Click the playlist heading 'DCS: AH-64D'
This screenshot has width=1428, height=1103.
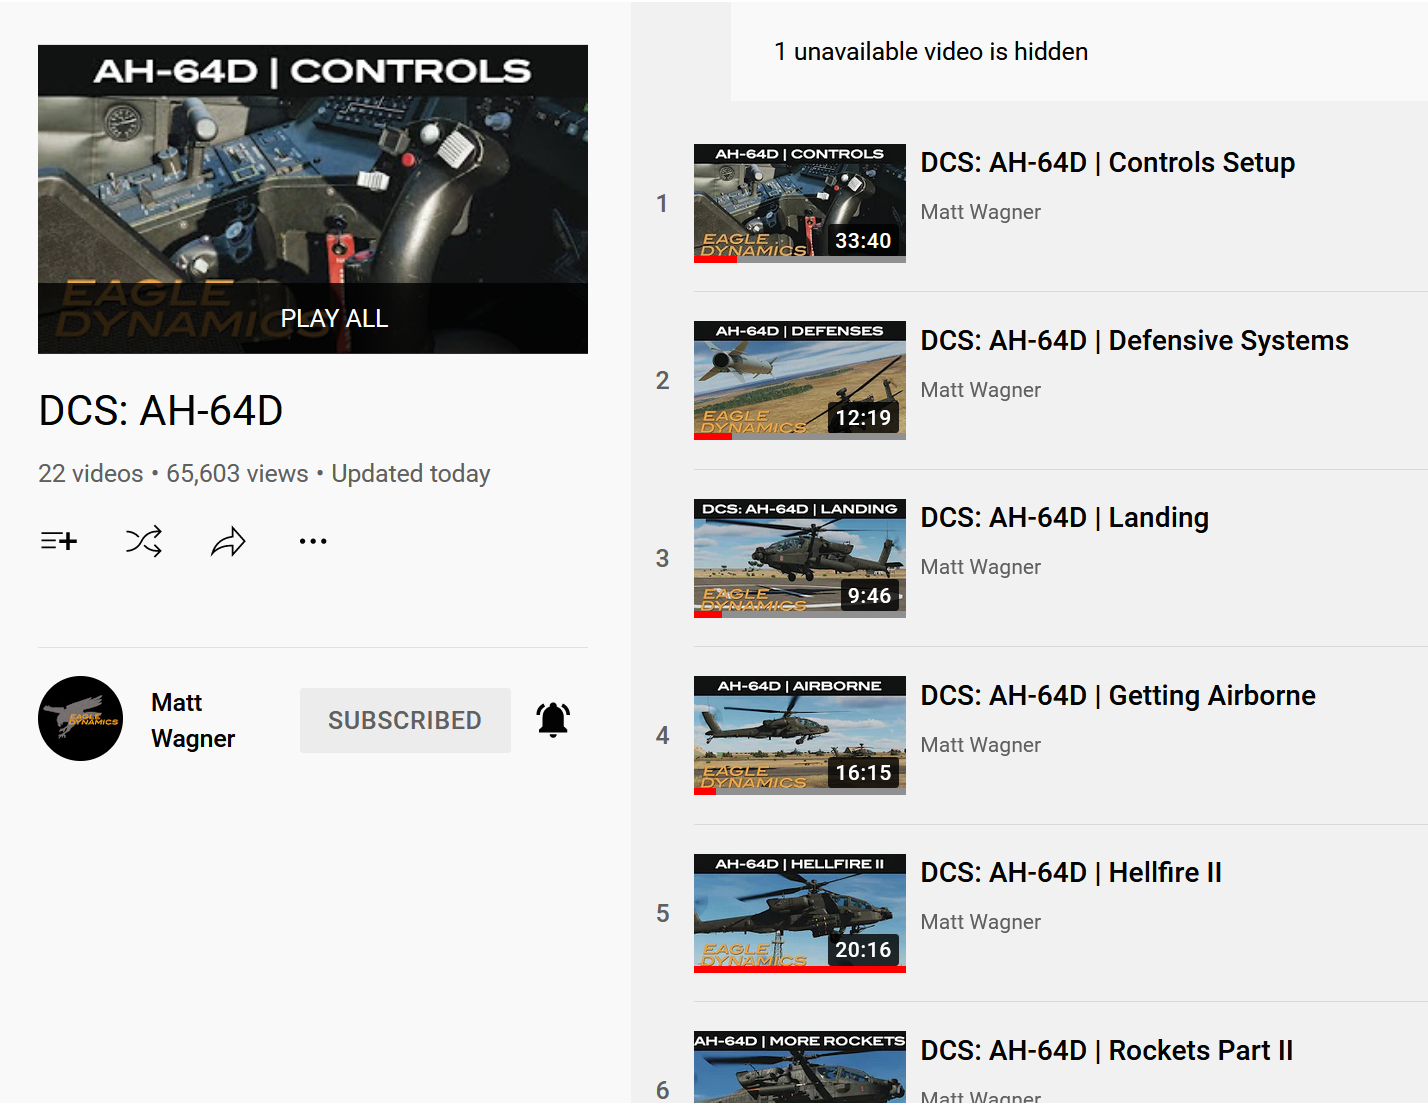point(161,411)
